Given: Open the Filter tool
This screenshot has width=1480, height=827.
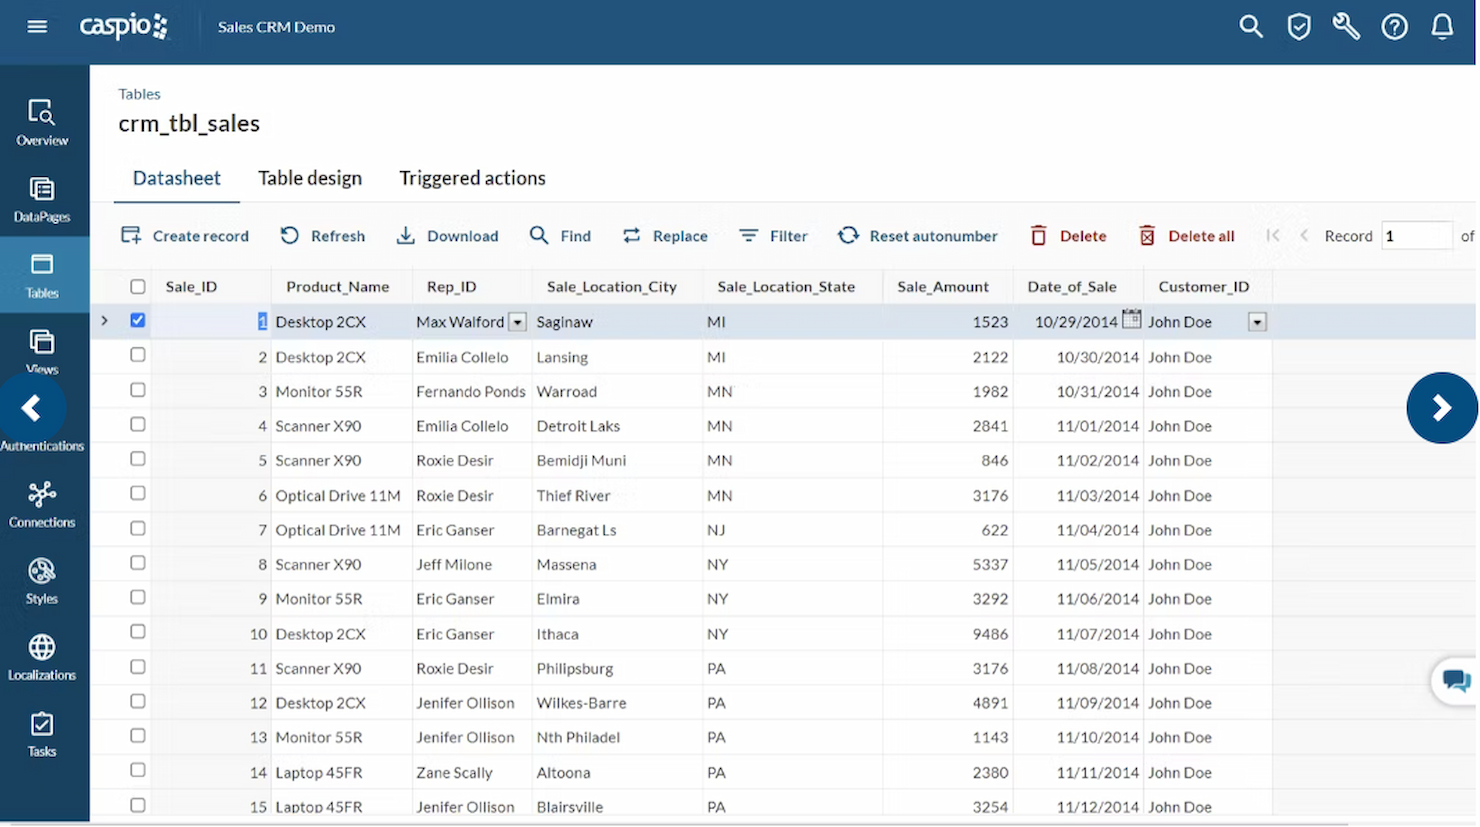Looking at the screenshot, I should (x=773, y=236).
